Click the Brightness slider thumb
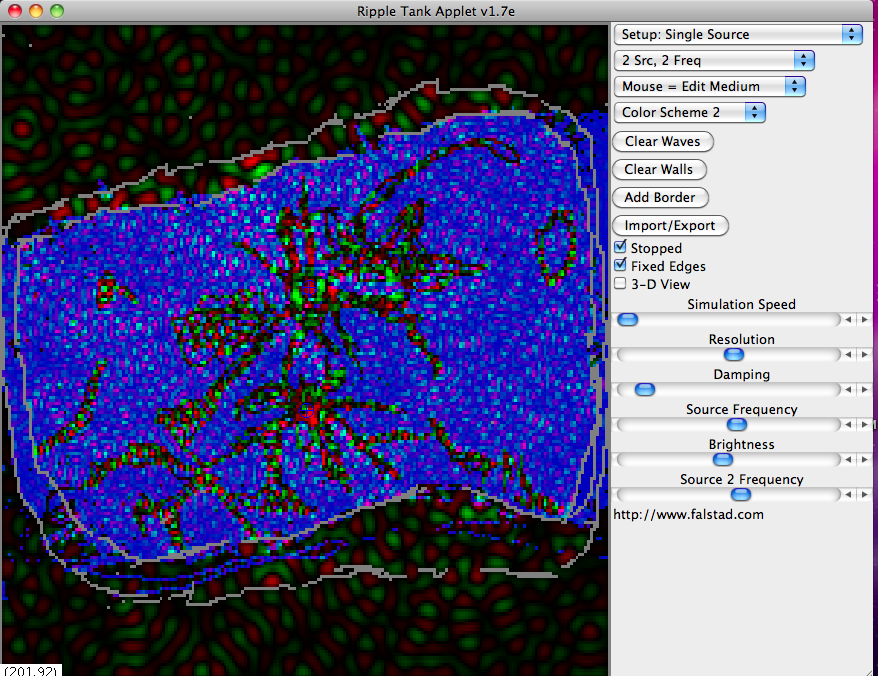The image size is (878, 676). pos(722,460)
